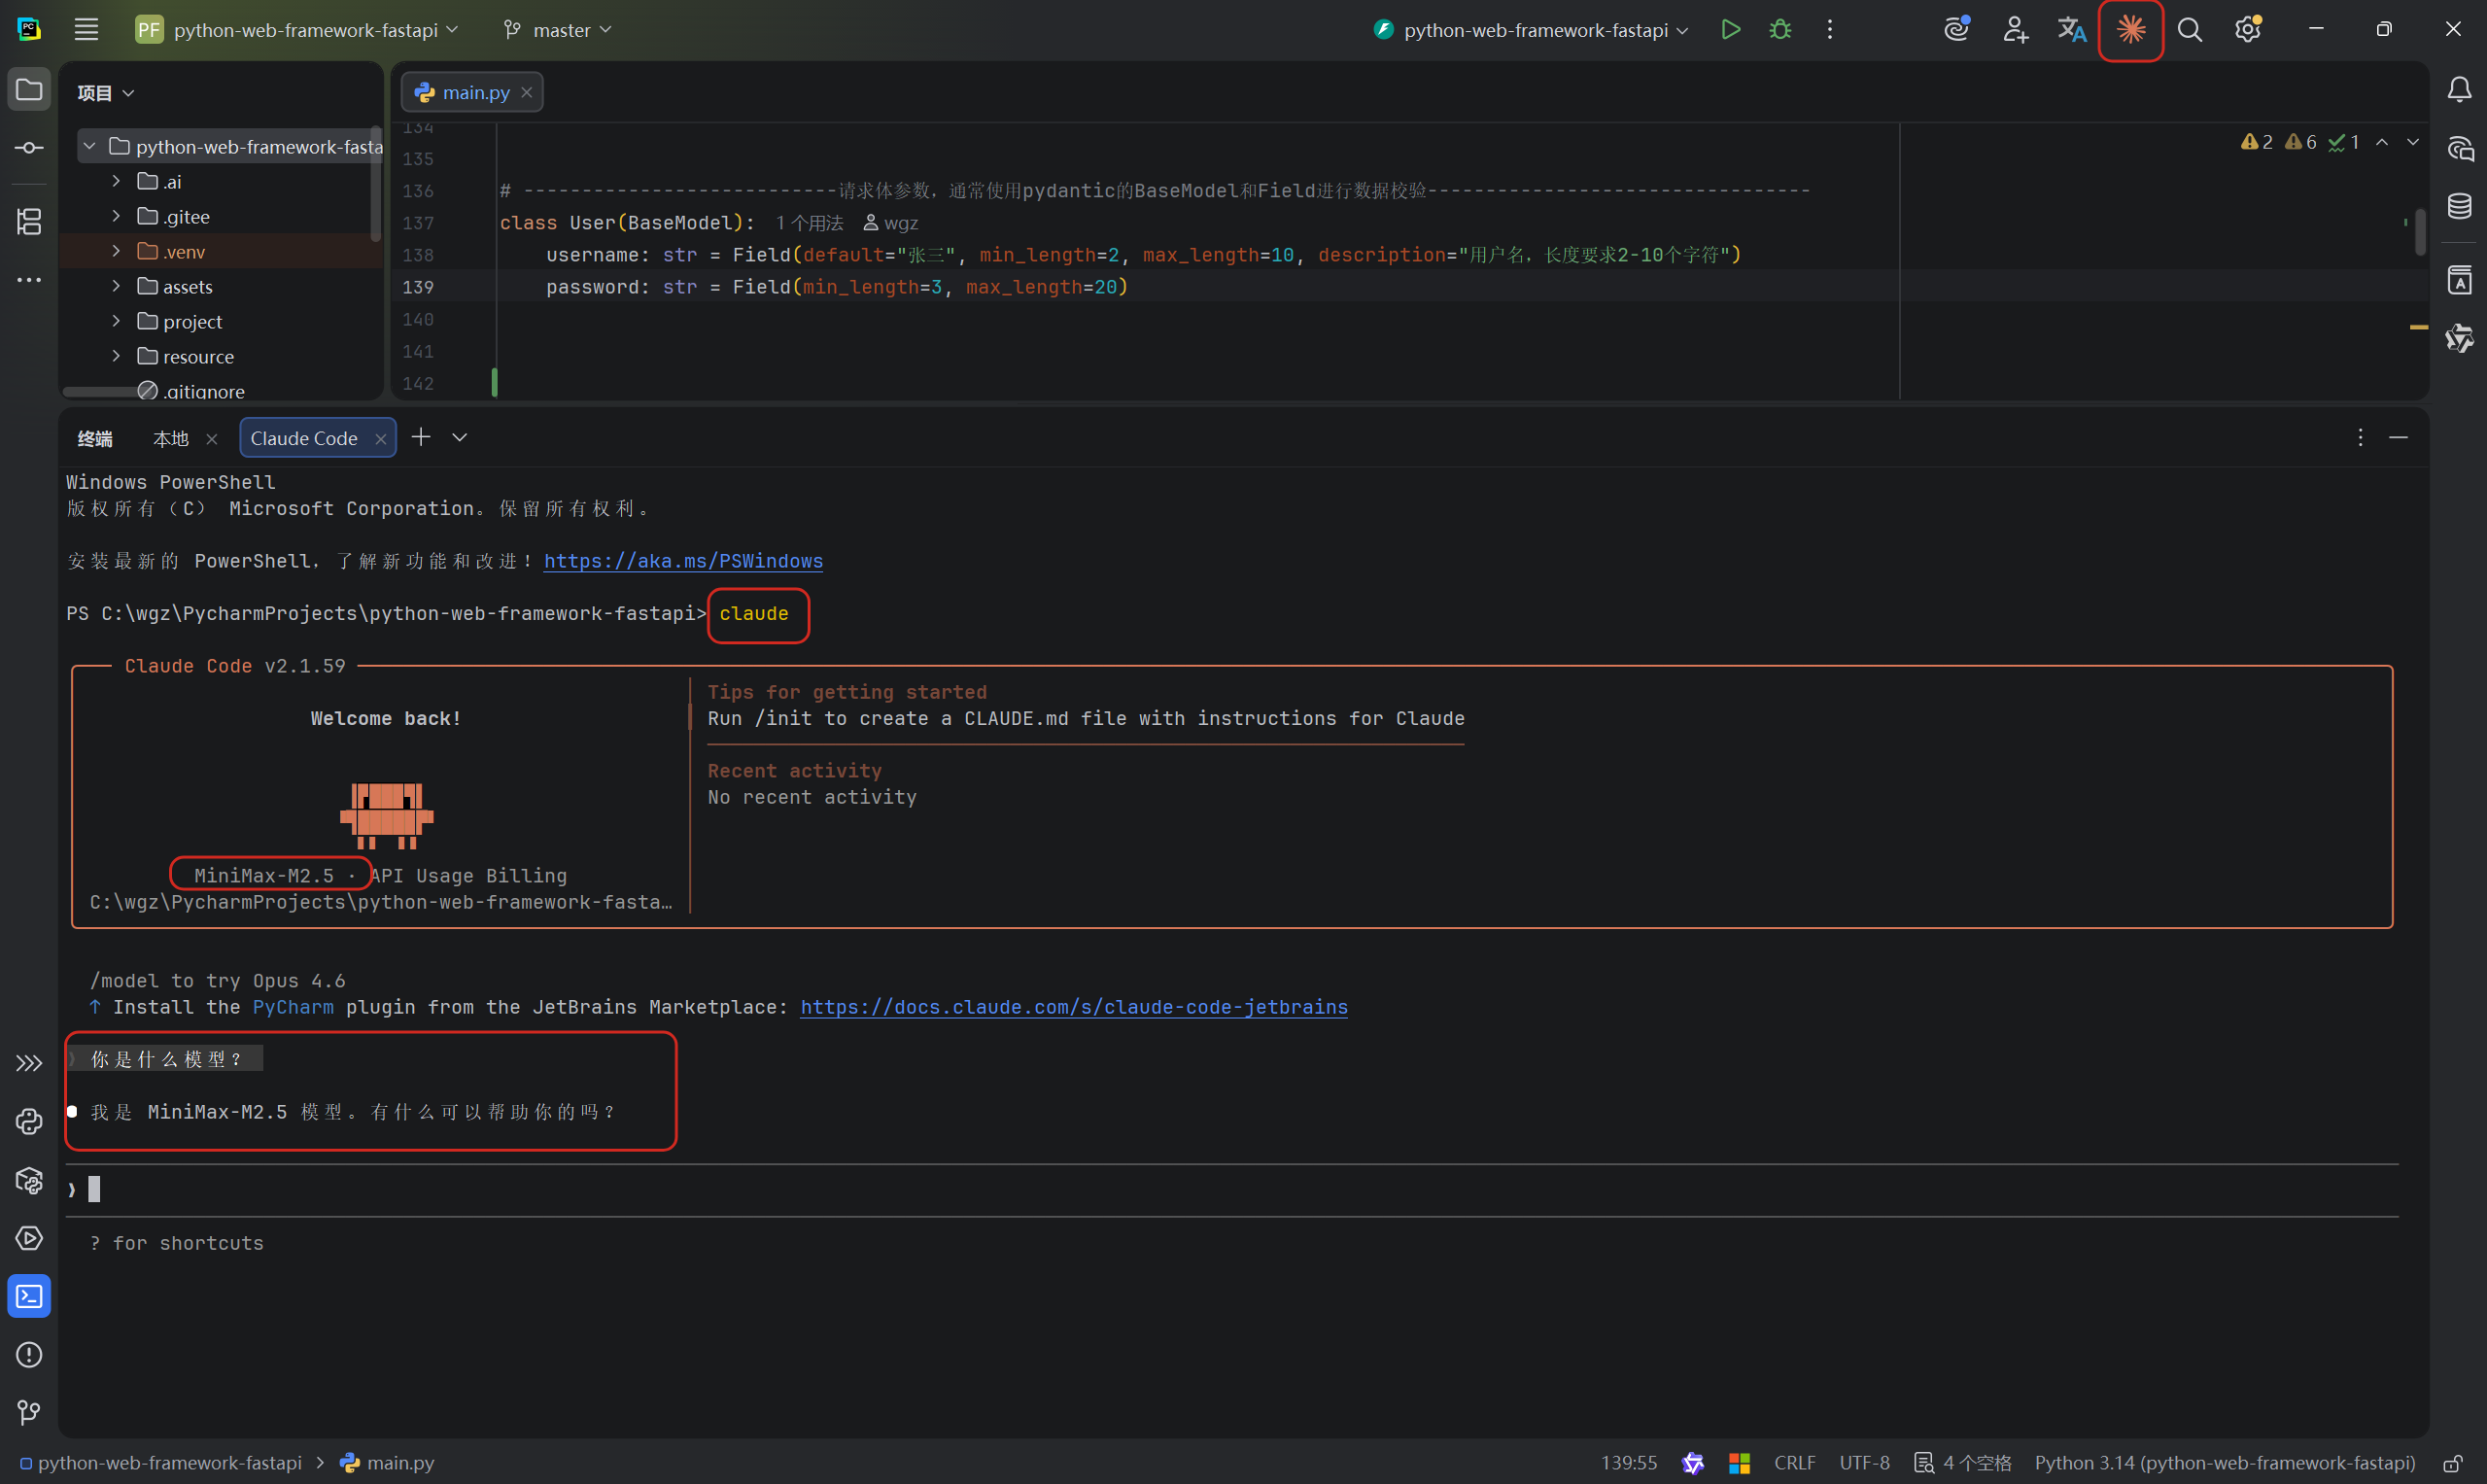Open the Structure tool window icon
Viewport: 2487px width, 1484px height.
pyautogui.click(x=29, y=221)
